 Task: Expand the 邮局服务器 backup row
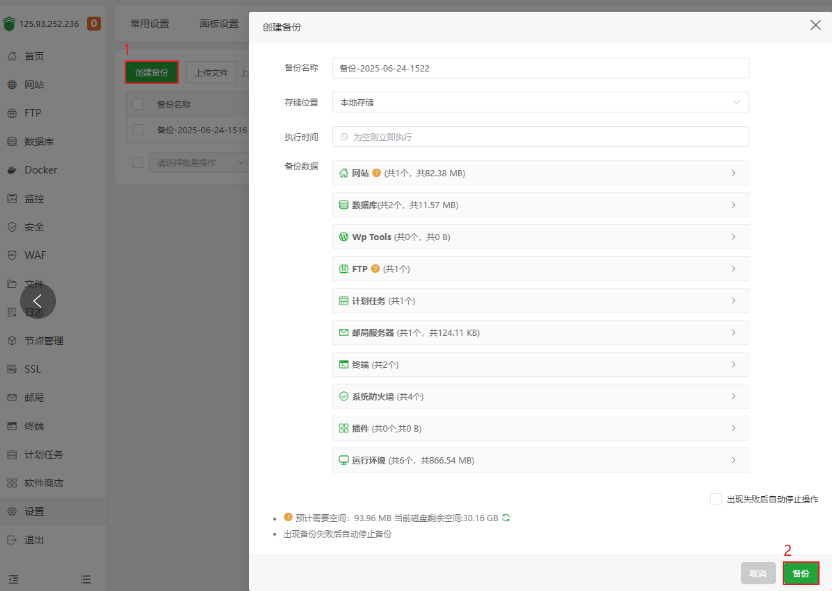(x=540, y=333)
